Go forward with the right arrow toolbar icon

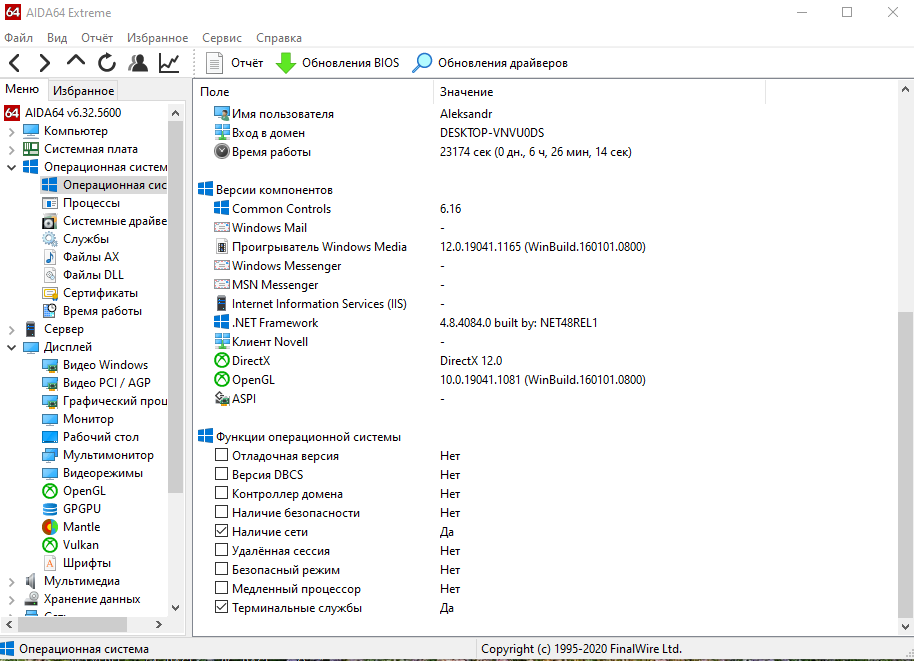click(44, 62)
